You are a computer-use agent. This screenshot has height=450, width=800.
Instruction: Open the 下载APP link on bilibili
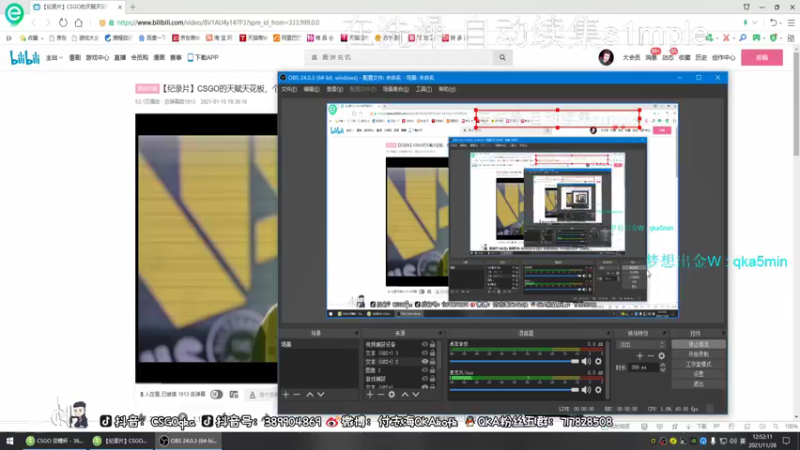coord(203,58)
